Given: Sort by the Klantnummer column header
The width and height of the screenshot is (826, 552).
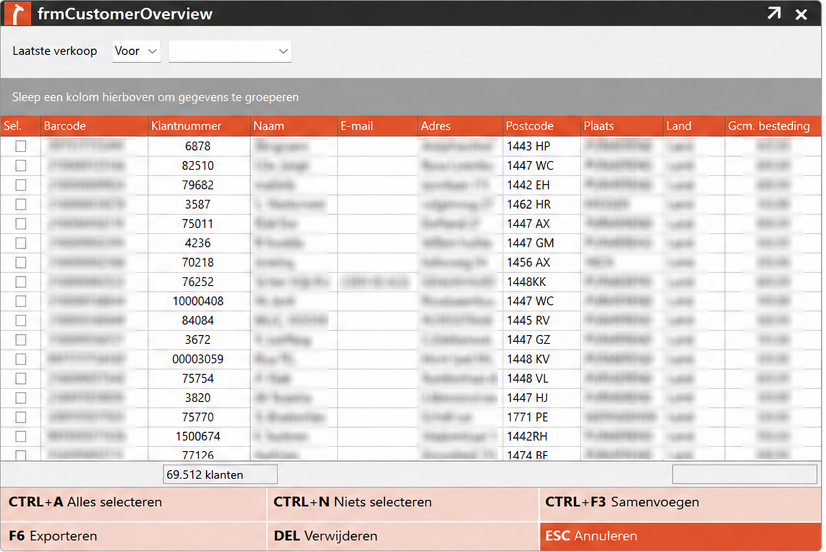Looking at the screenshot, I should coord(199,126).
